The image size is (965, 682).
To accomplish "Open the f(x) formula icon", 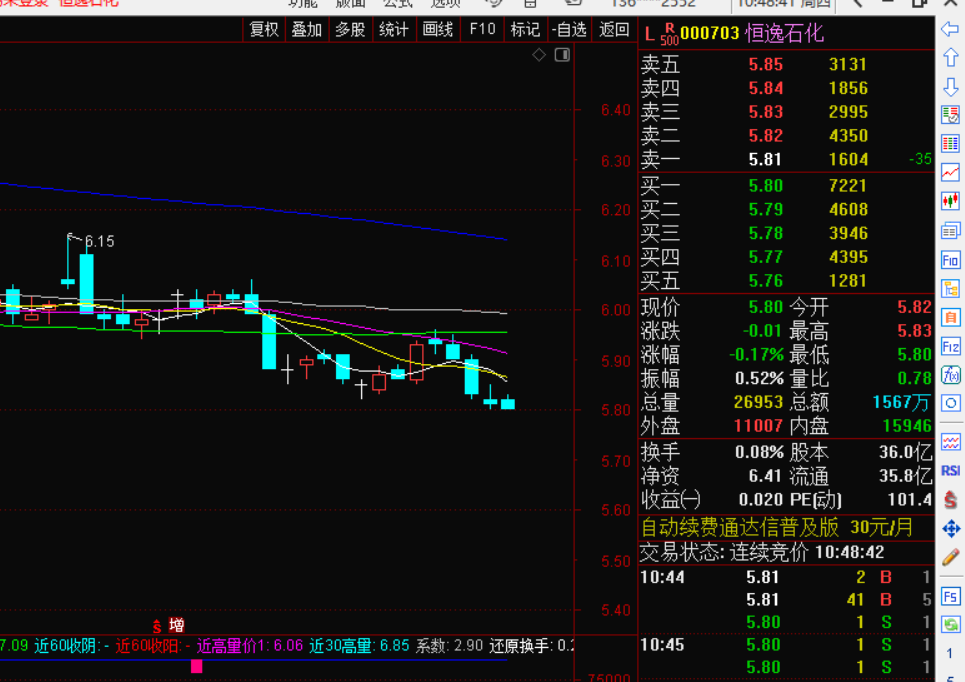I will pos(950,375).
